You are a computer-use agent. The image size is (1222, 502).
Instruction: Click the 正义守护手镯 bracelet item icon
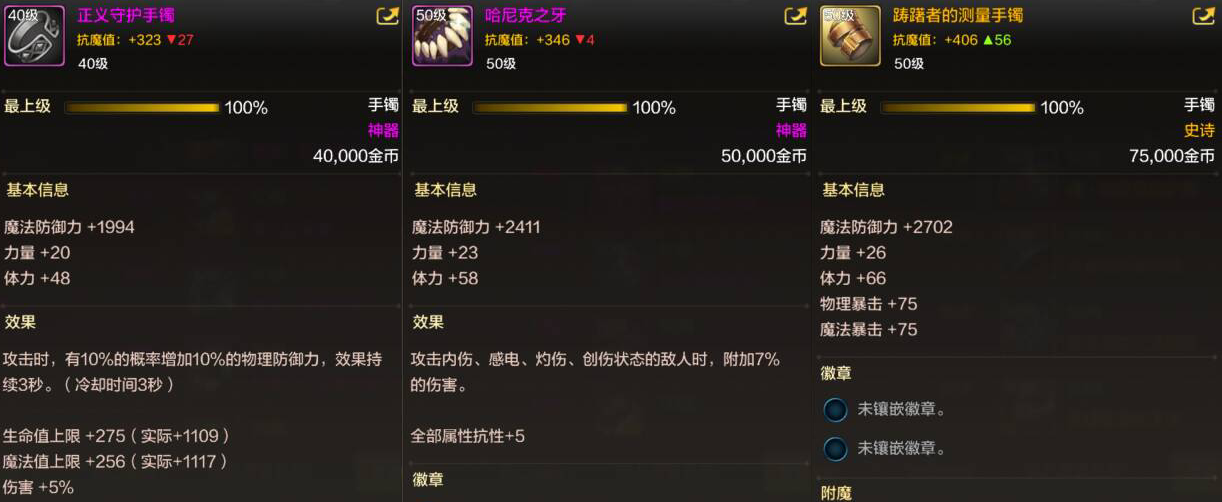pyautogui.click(x=34, y=35)
